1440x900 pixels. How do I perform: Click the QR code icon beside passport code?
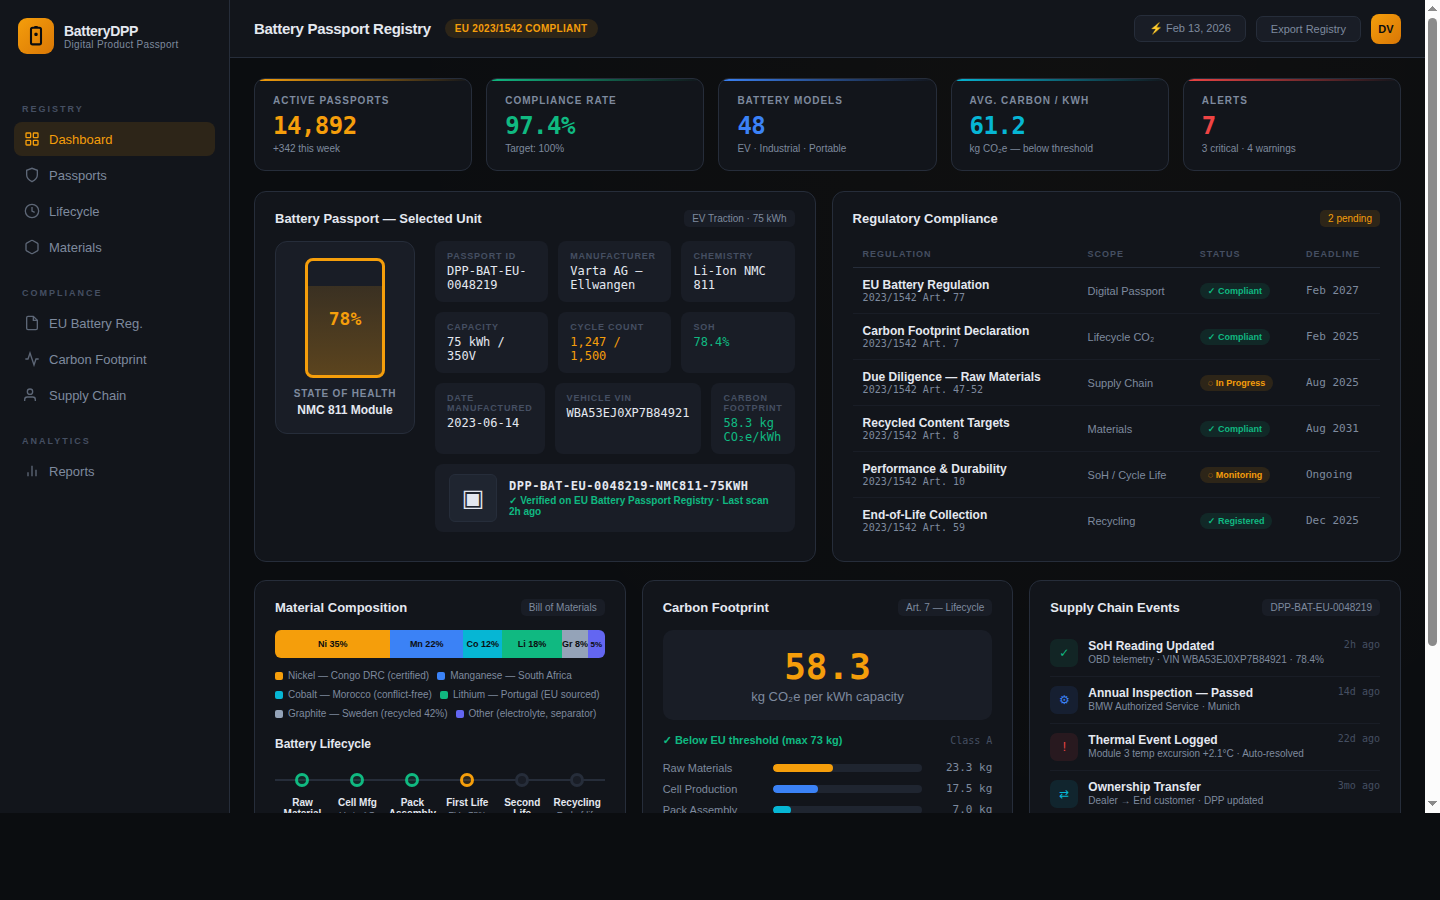[x=473, y=499]
